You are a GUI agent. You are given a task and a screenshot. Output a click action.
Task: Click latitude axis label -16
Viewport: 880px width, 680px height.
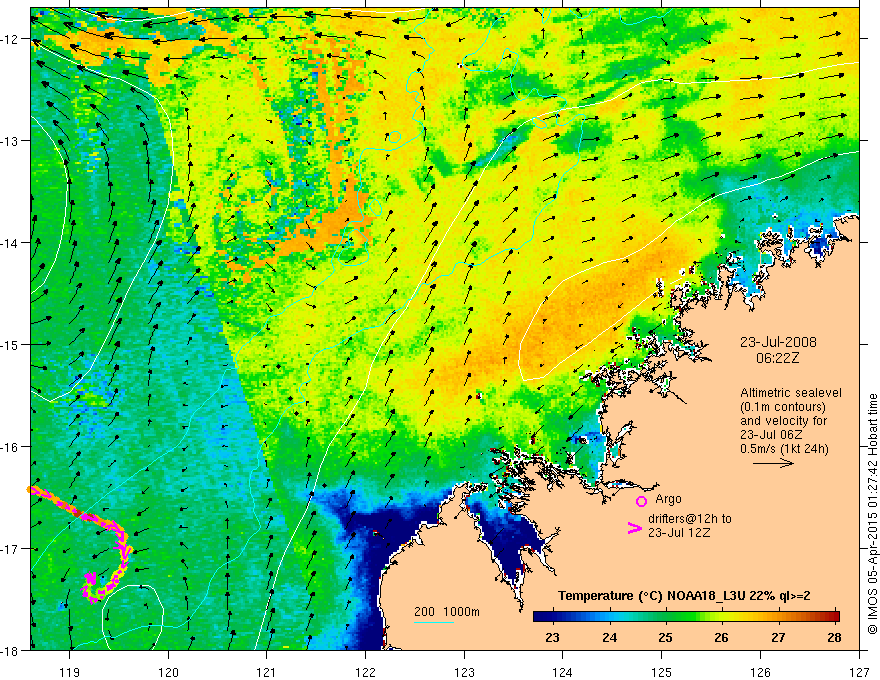click(x=10, y=447)
